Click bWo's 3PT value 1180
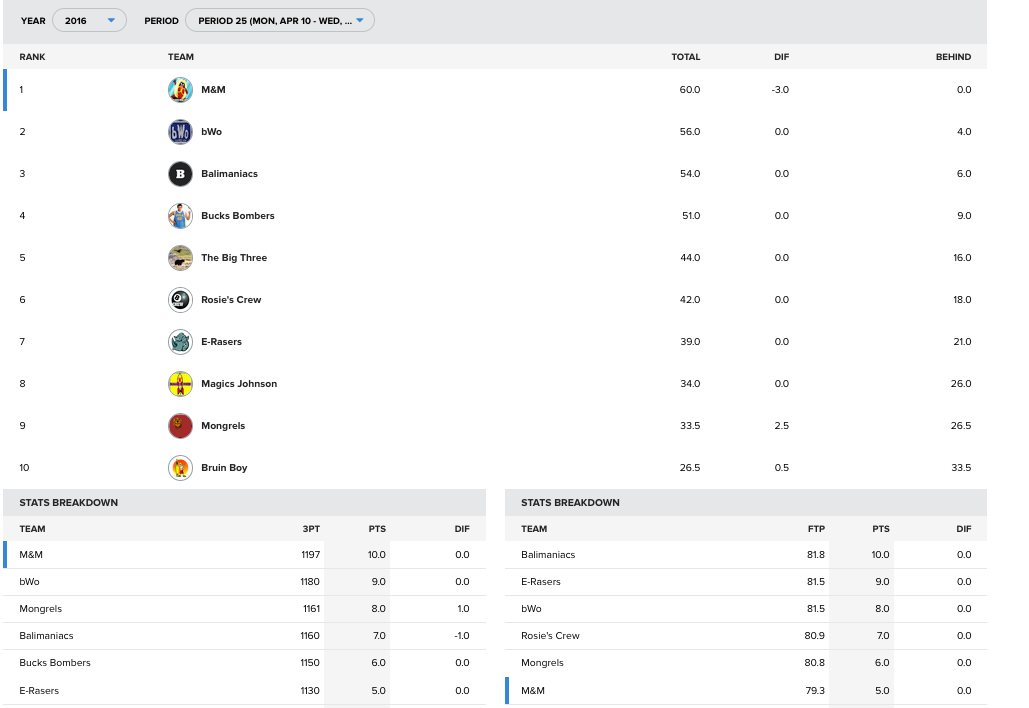This screenshot has width=1029, height=708. tap(310, 582)
